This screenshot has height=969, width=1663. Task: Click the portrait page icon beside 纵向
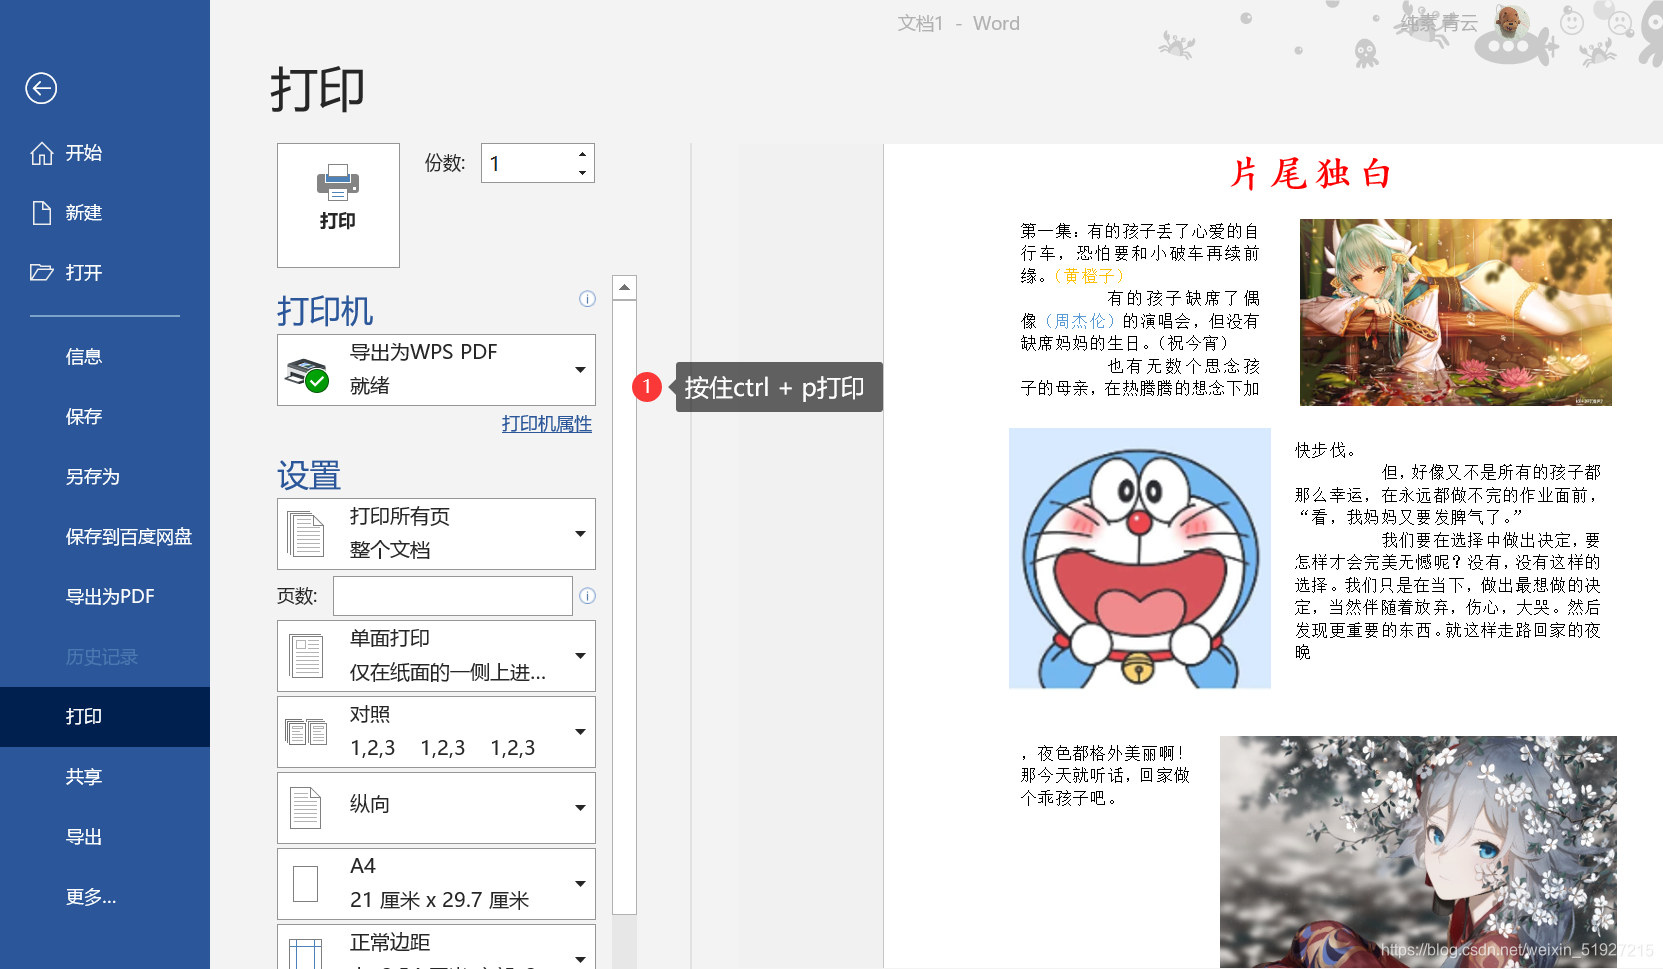[x=306, y=808]
